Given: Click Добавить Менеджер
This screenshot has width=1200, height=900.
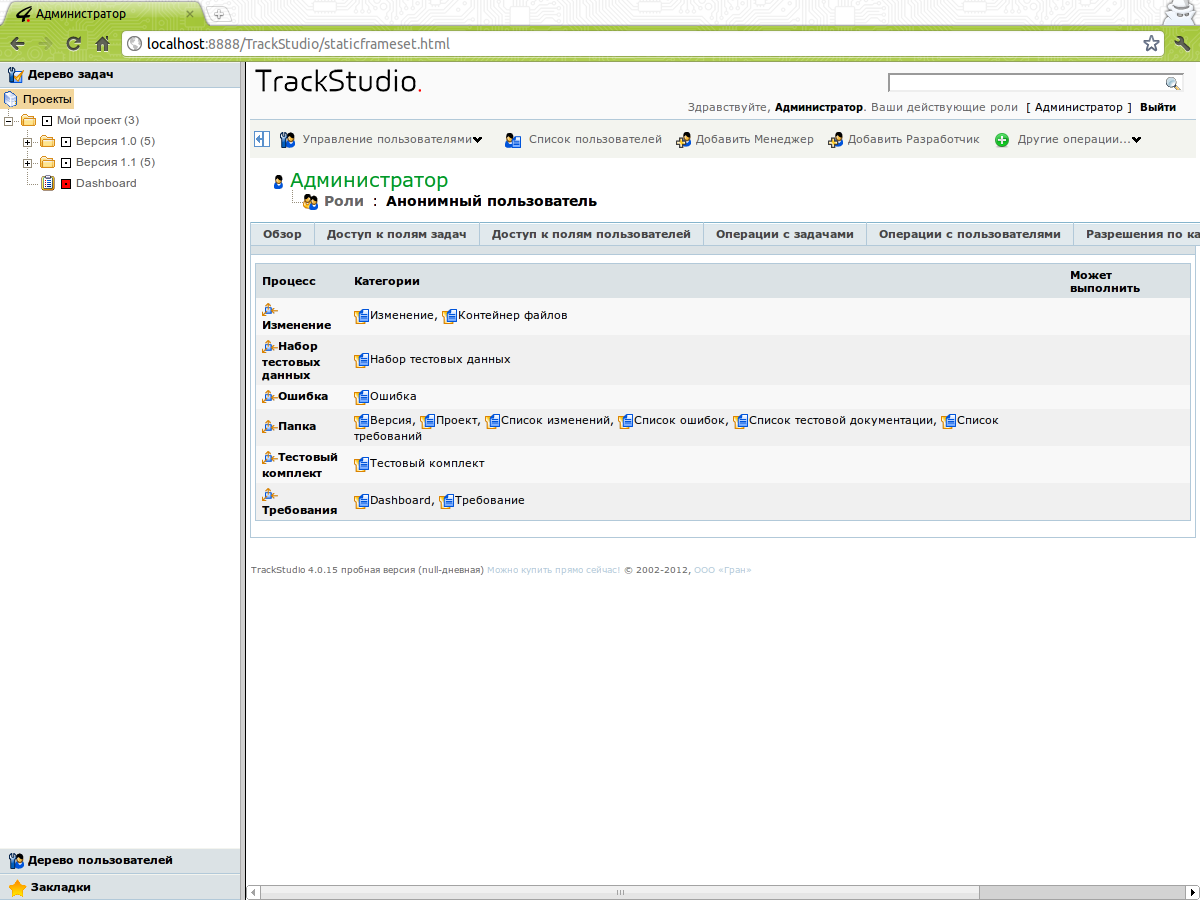Looking at the screenshot, I should coord(754,140).
